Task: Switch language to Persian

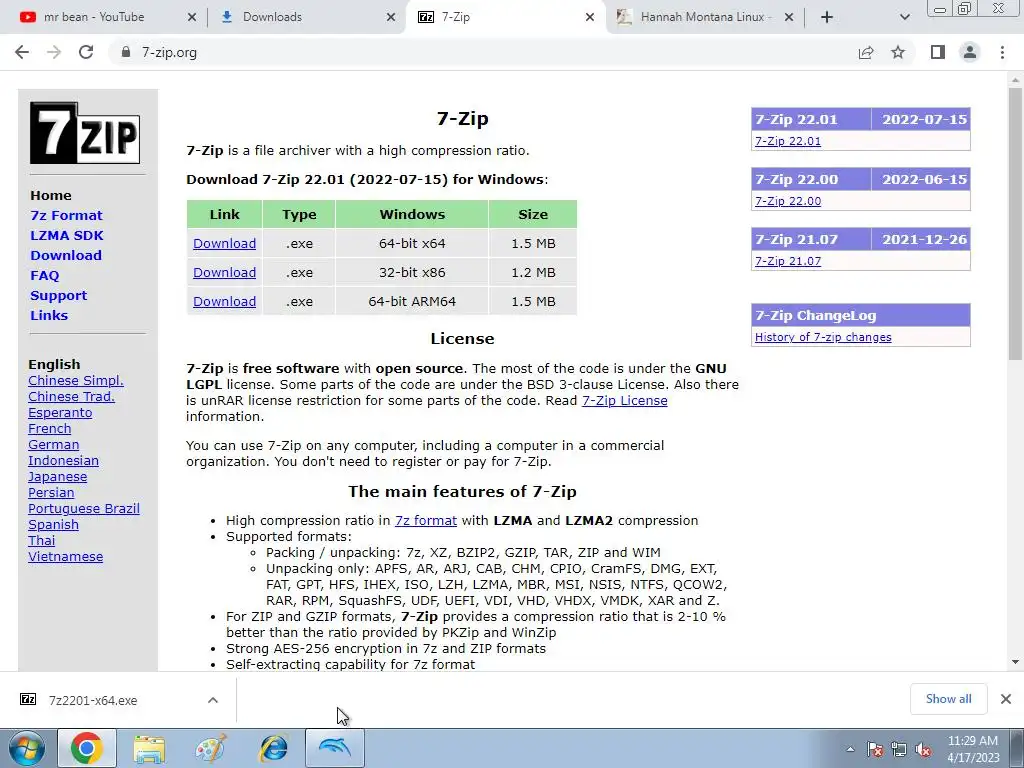Action: [x=51, y=492]
